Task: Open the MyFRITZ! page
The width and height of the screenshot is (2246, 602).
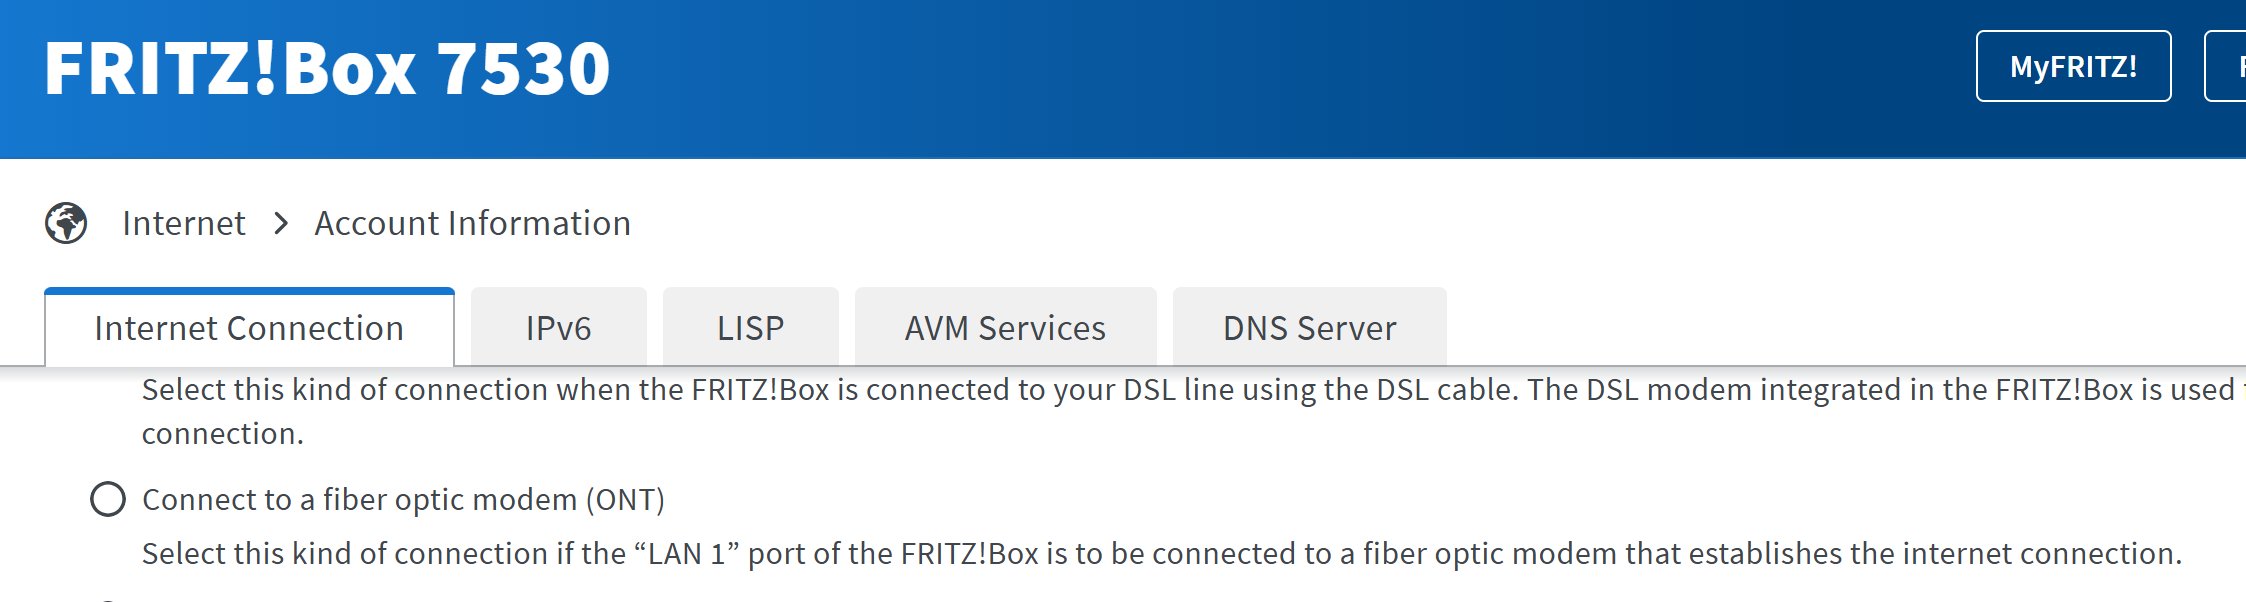Action: tap(2073, 66)
